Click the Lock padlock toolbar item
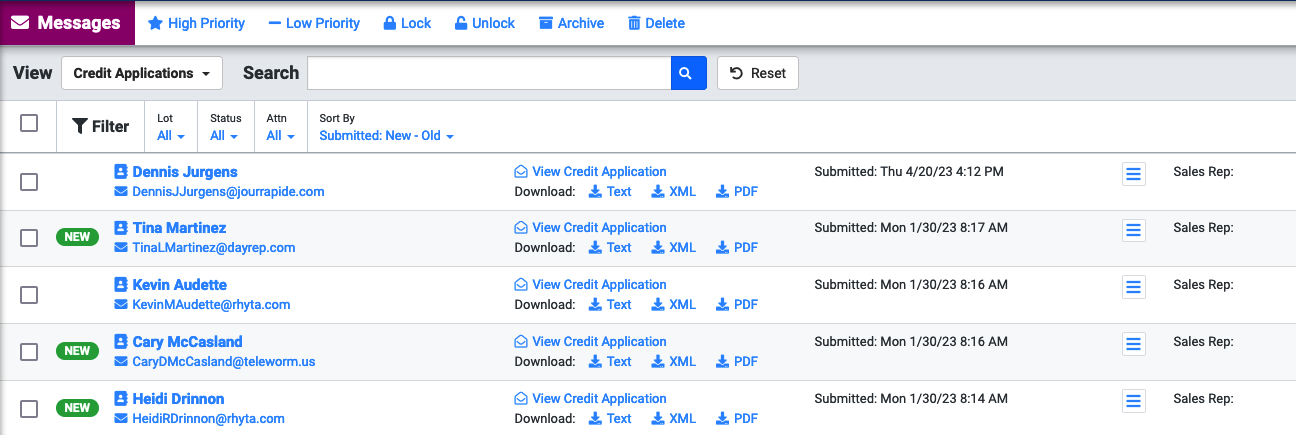This screenshot has width=1296, height=435. (407, 23)
